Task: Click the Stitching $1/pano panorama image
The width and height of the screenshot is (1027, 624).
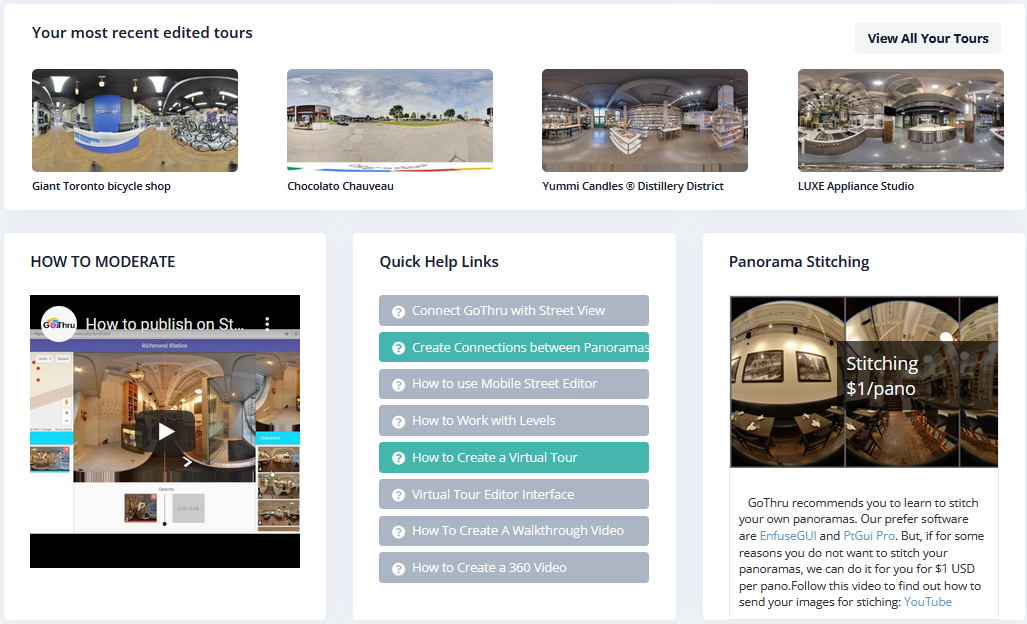Action: pos(864,382)
